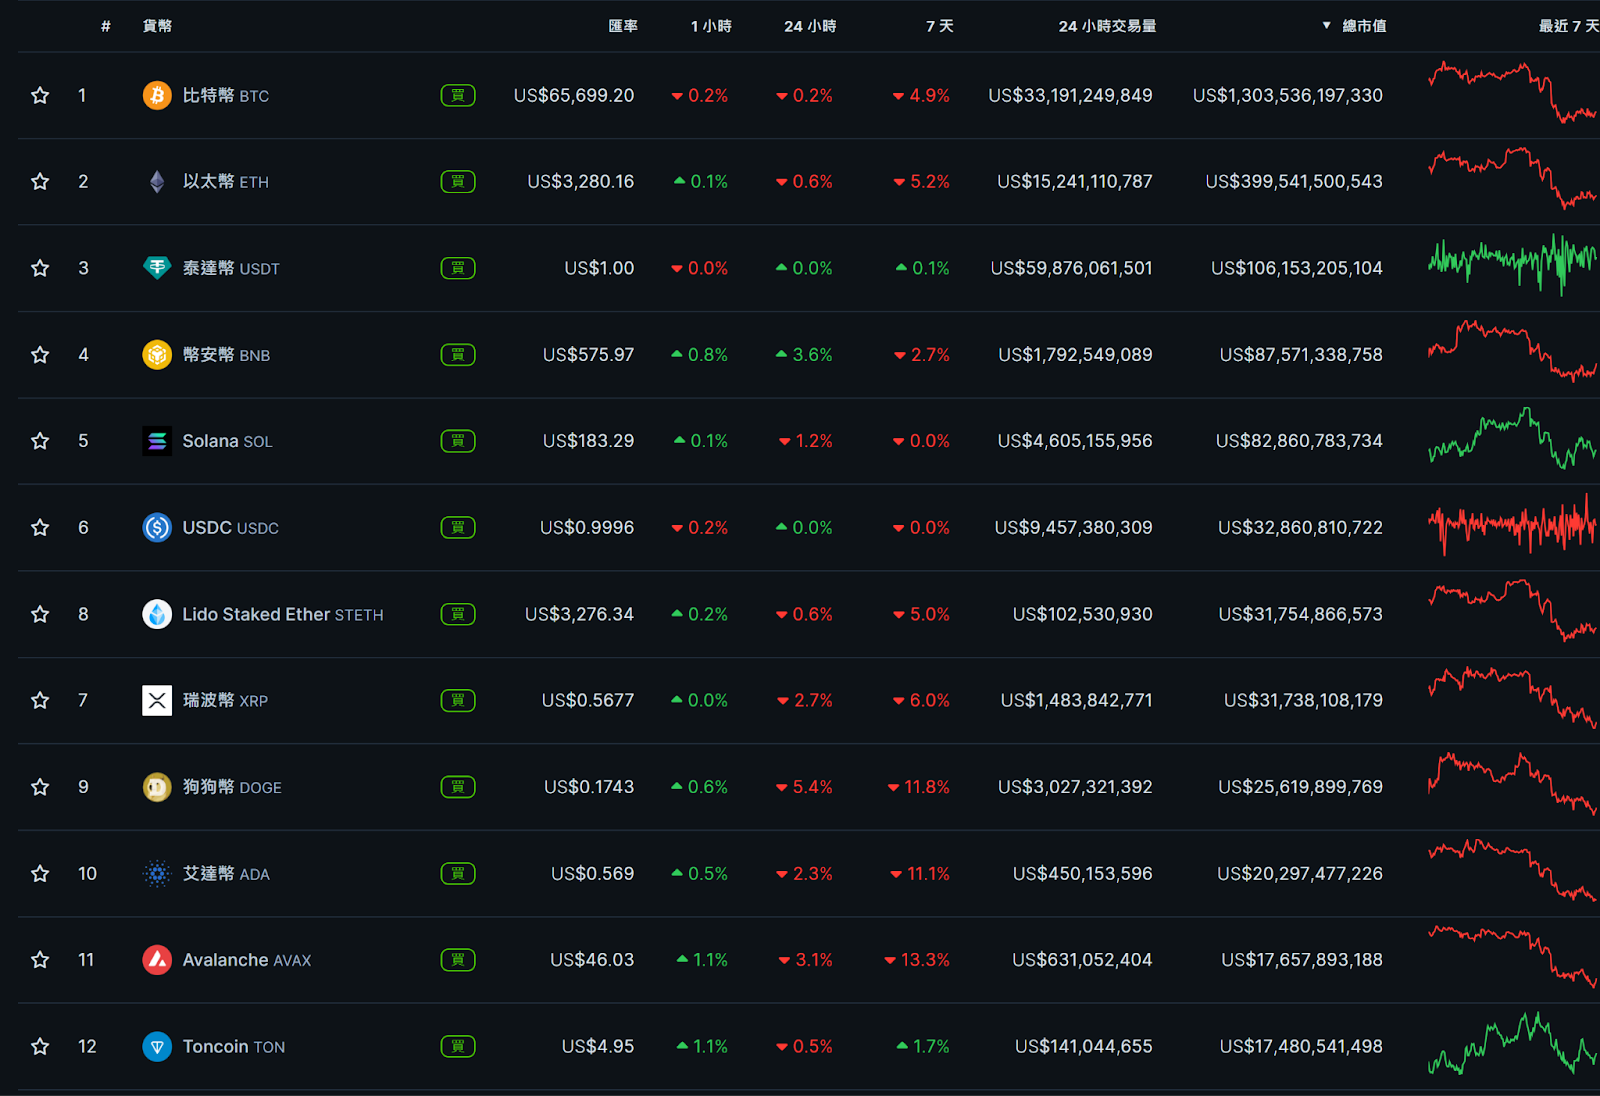
Task: Click the buy button for AVAX
Action: point(458,960)
